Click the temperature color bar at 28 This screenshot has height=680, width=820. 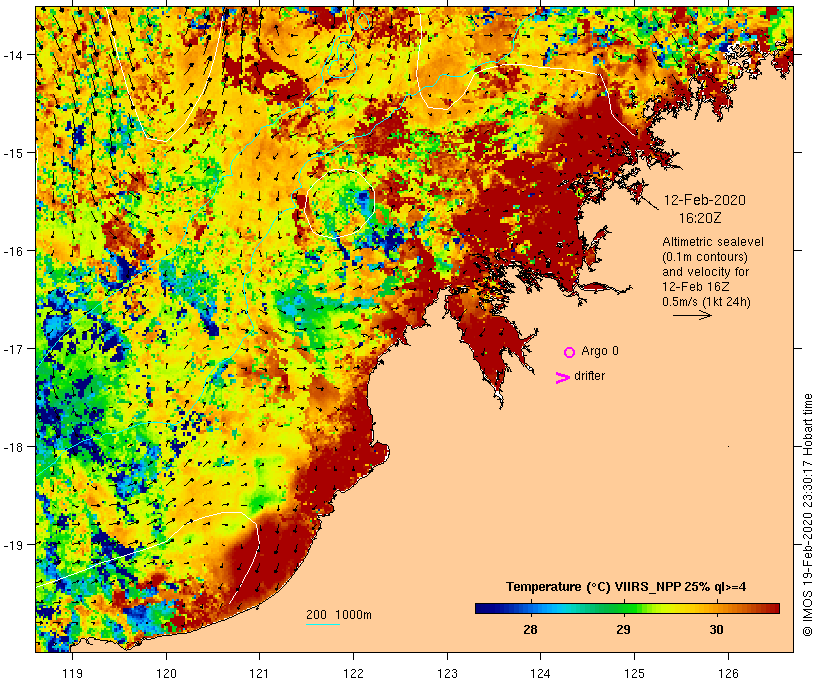point(530,608)
